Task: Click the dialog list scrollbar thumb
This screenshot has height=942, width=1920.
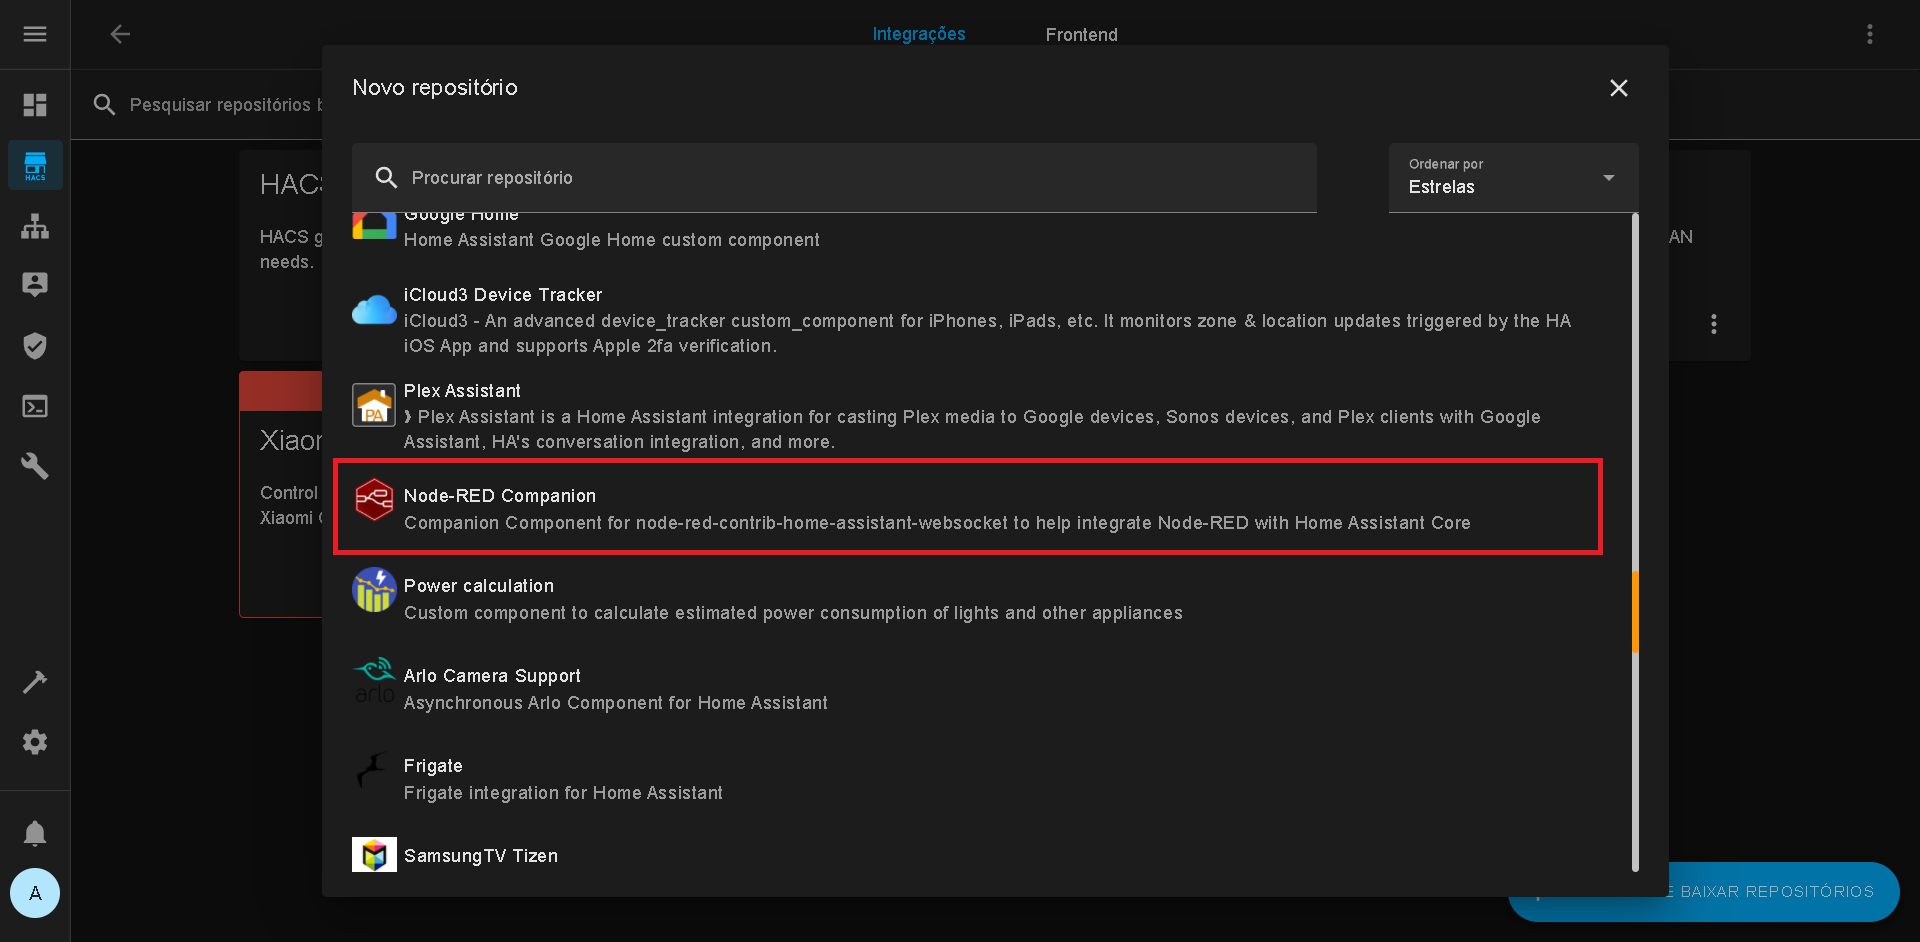Action: point(1635,612)
